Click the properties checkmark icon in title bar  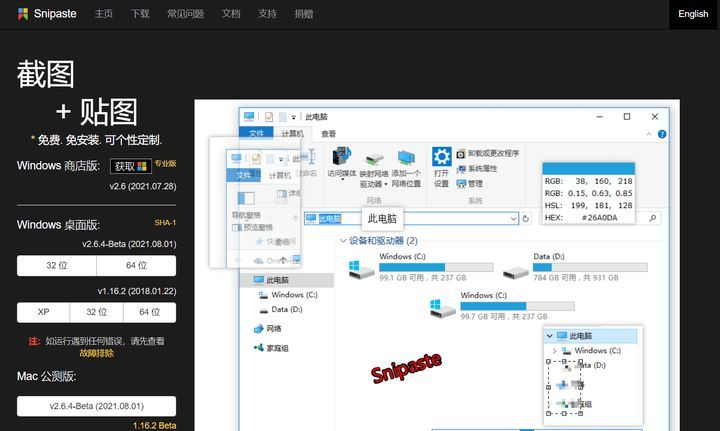coord(269,117)
